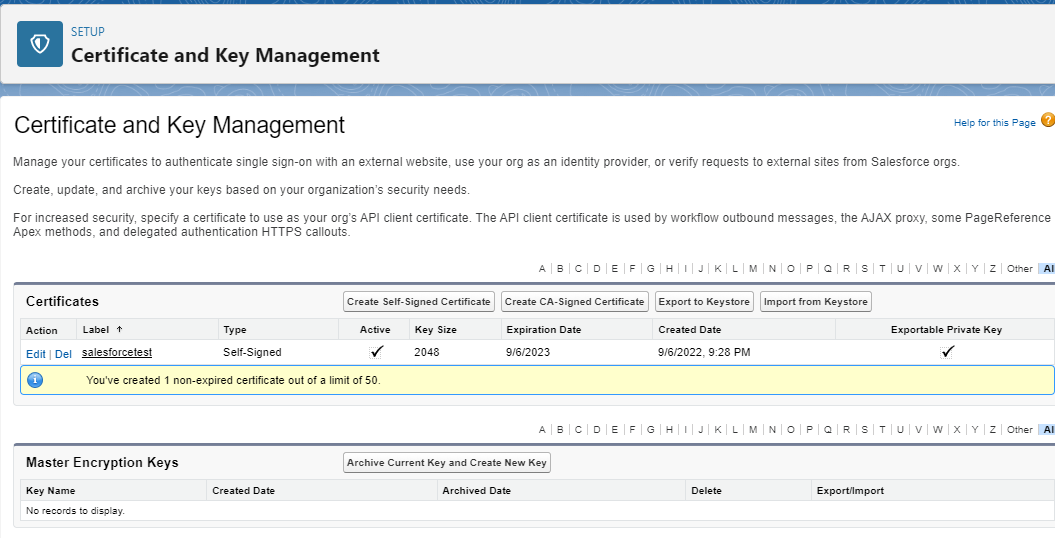Click the help question mark icon
1055x538 pixels.
(1047, 121)
